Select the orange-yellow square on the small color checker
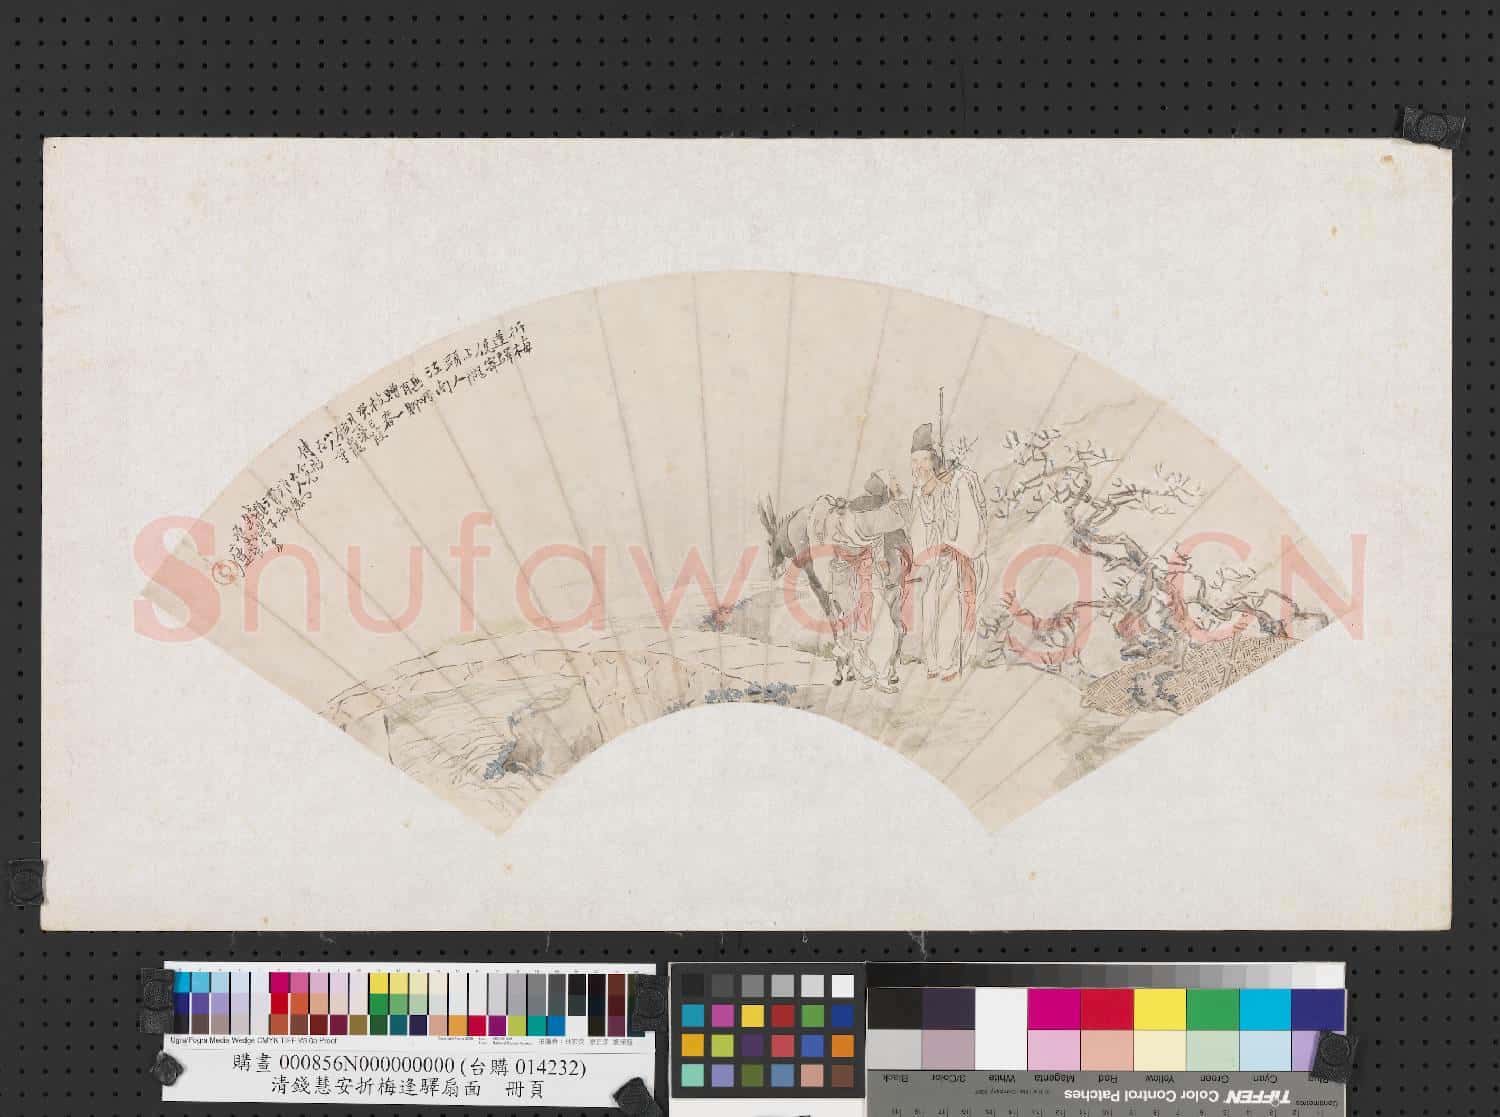Image resolution: width=1500 pixels, height=1117 pixels. pyautogui.click(x=692, y=1045)
